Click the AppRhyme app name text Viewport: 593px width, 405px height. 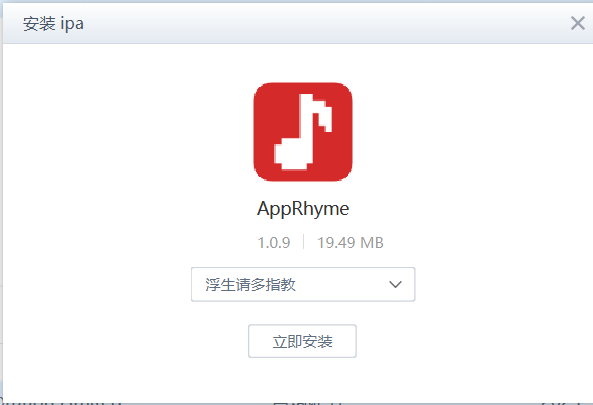click(303, 209)
